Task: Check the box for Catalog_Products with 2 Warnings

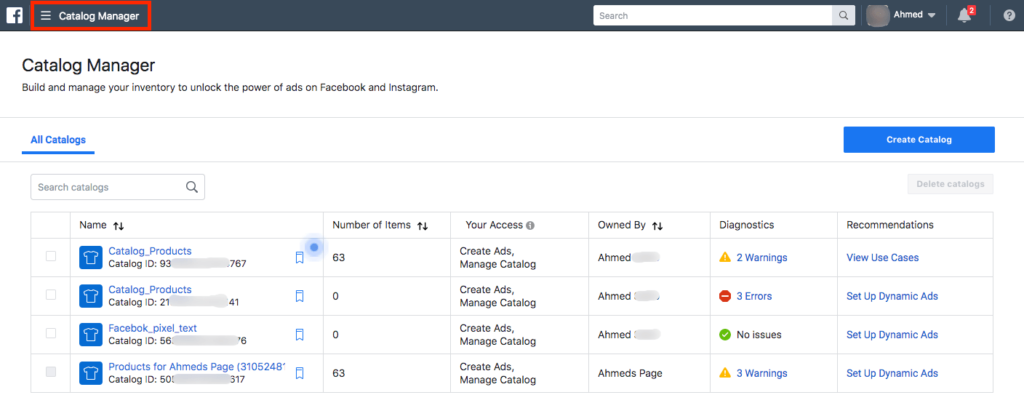Action: [x=51, y=256]
